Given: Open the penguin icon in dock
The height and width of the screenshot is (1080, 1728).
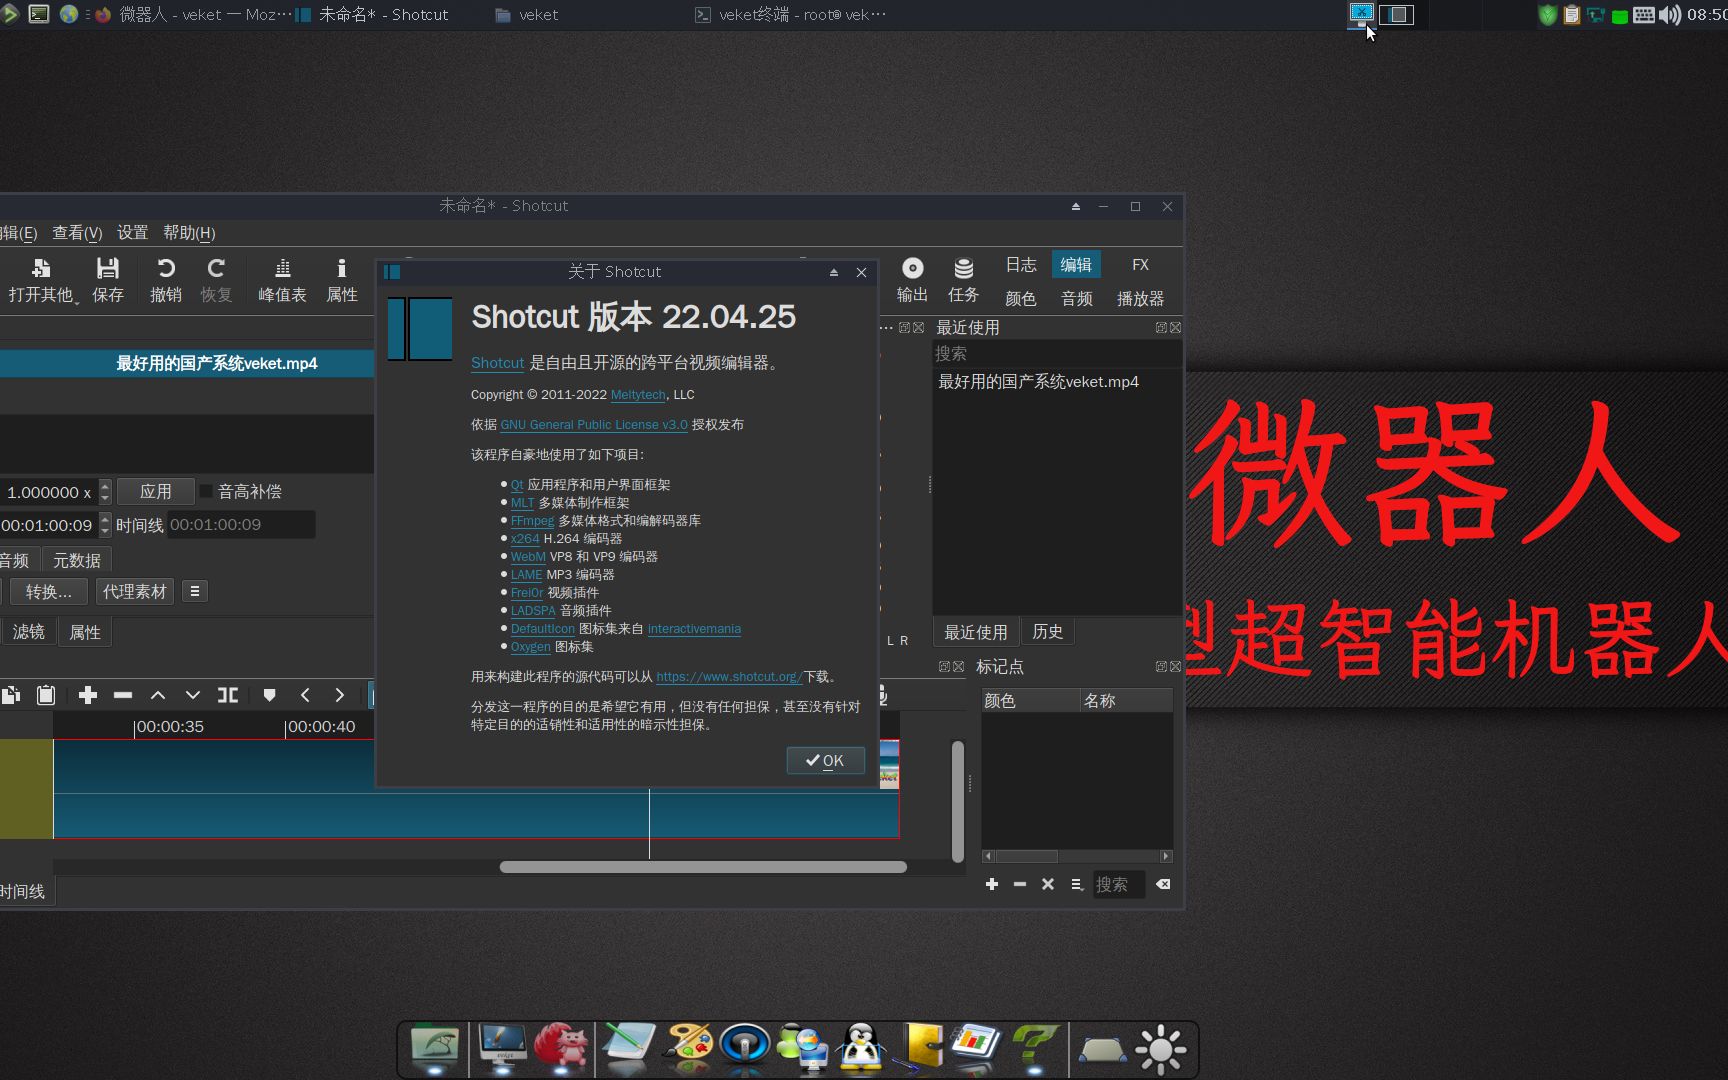Looking at the screenshot, I should coord(861,1048).
